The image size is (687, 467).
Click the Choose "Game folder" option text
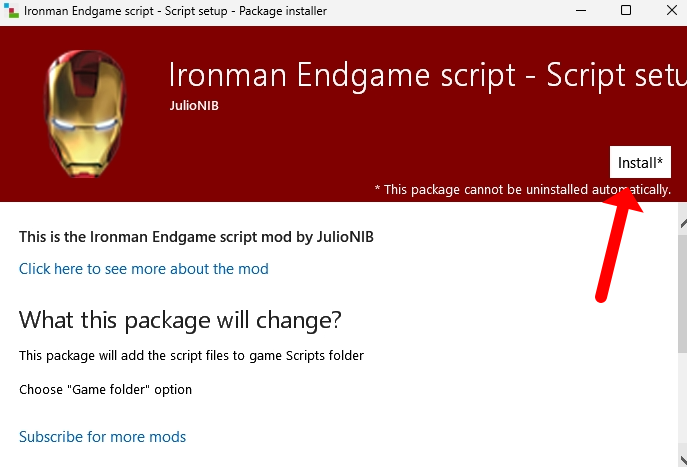pos(105,389)
